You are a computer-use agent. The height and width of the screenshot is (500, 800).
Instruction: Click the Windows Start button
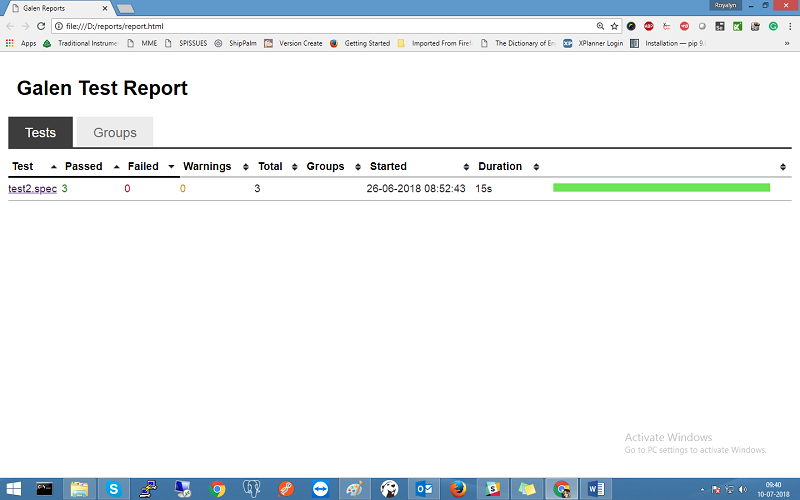click(x=13, y=489)
